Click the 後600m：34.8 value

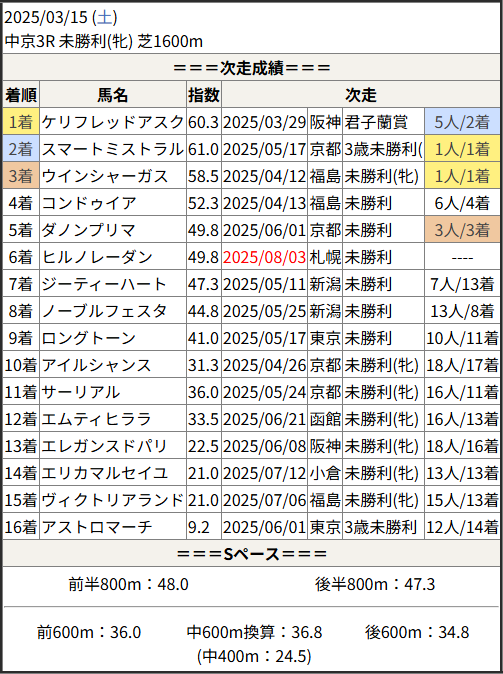417,632
